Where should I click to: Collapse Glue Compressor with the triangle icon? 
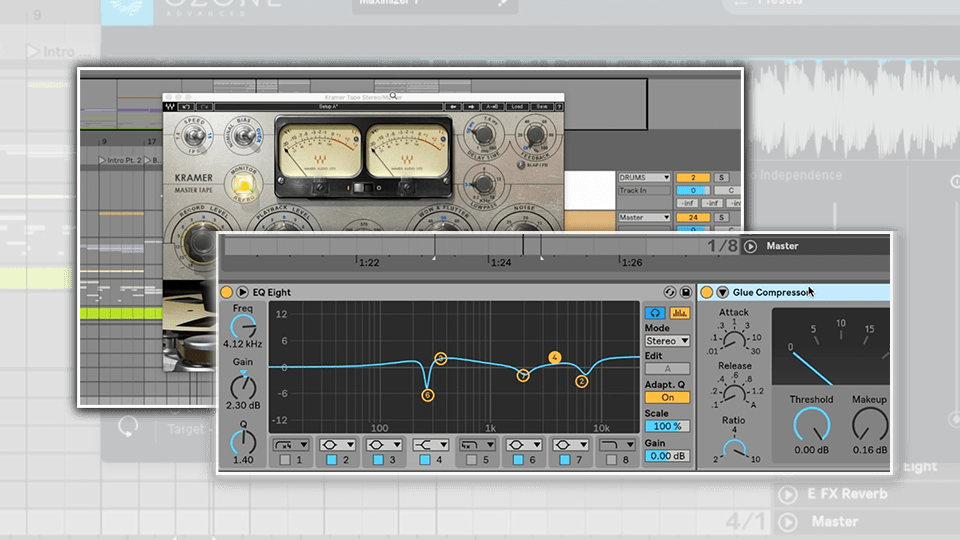click(x=722, y=292)
